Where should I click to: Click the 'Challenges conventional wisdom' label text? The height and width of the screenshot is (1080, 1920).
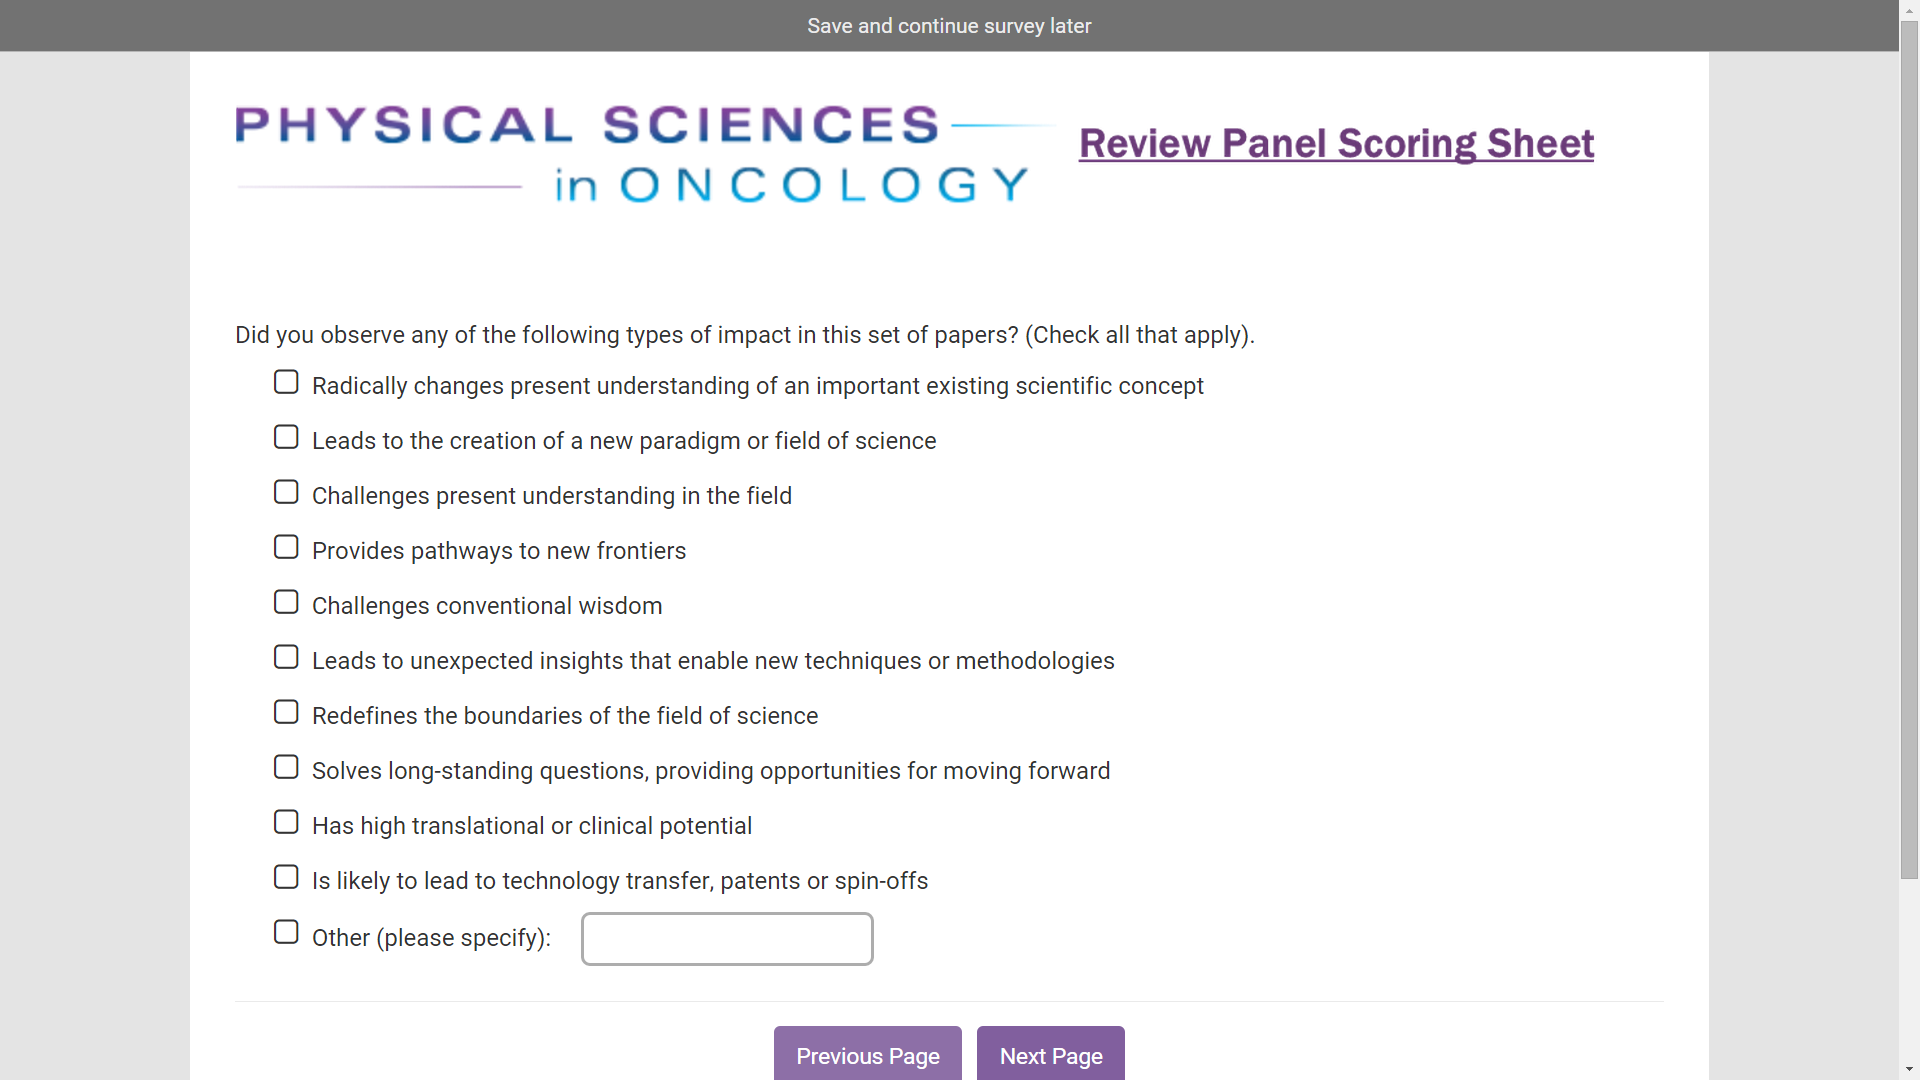(x=487, y=606)
